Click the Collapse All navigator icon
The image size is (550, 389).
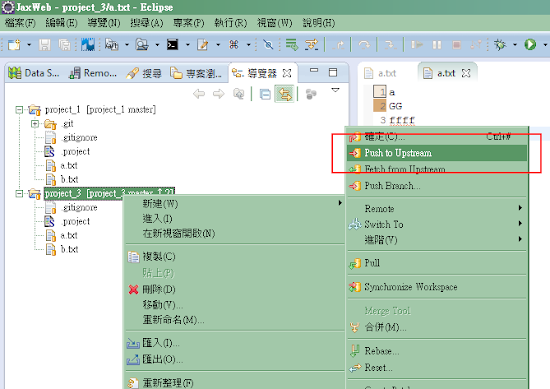(x=265, y=94)
